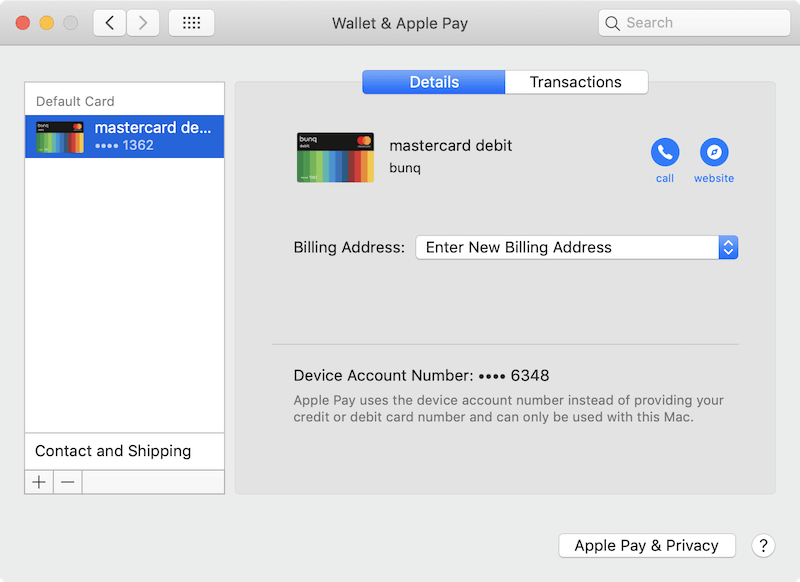This screenshot has width=800, height=582.
Task: Open the help question mark button
Action: 763,545
